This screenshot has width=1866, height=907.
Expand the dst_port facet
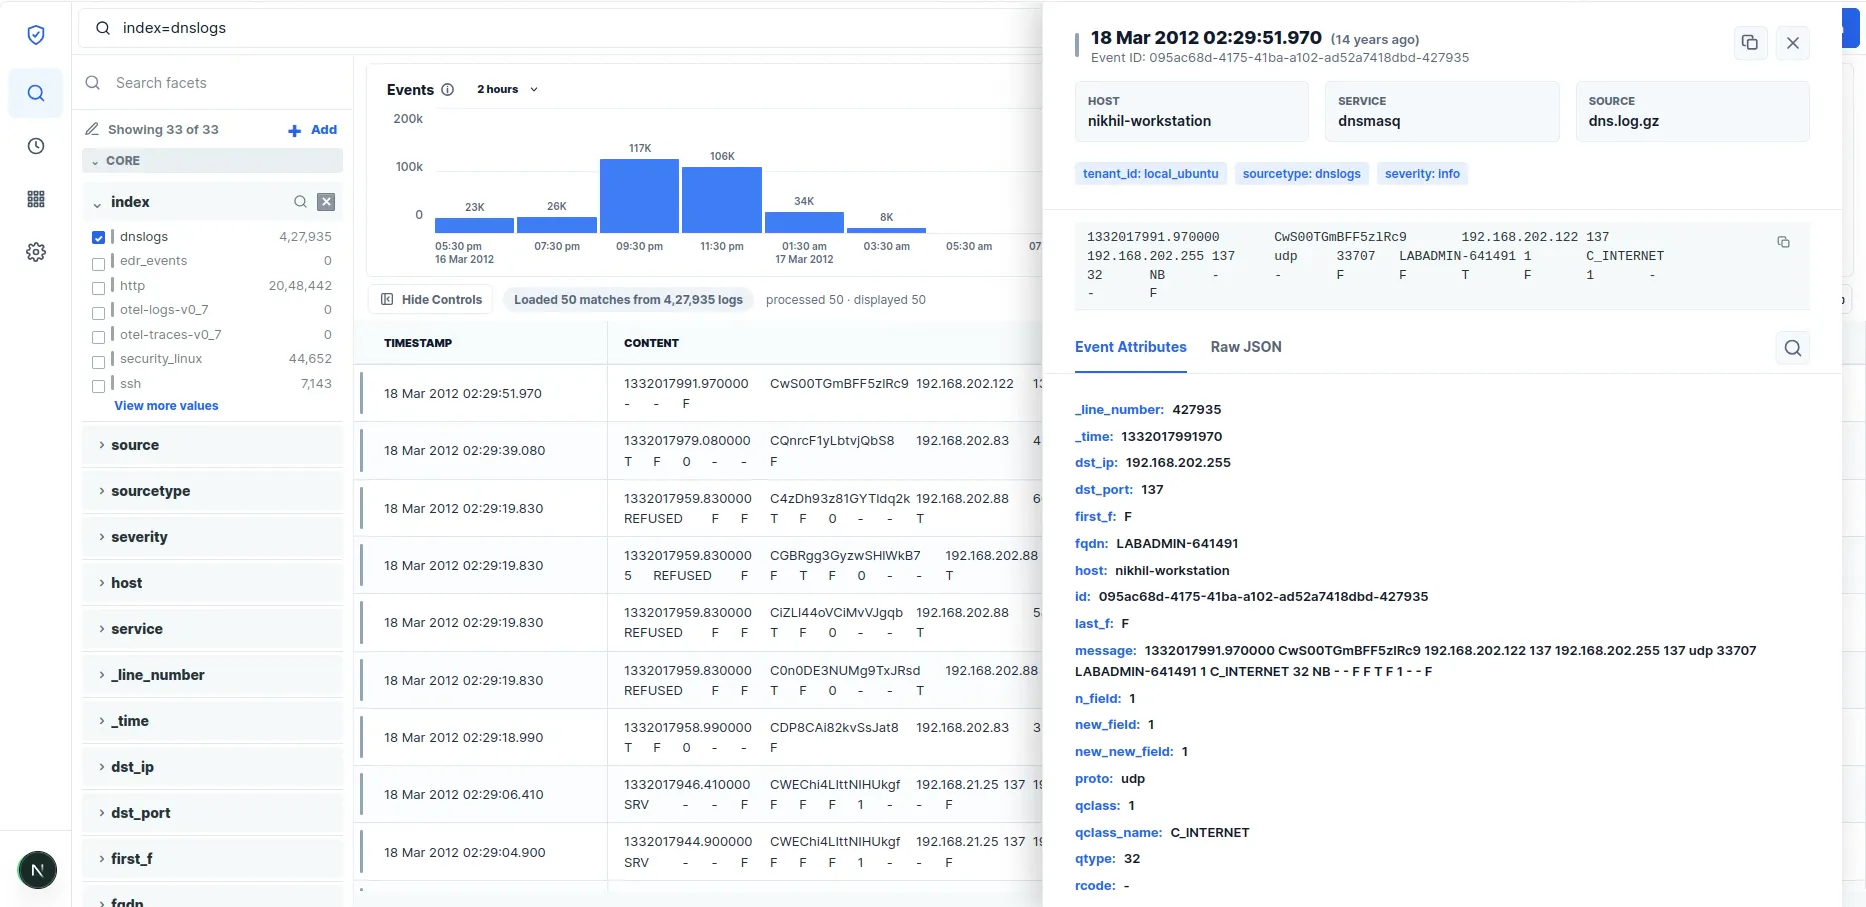point(212,813)
